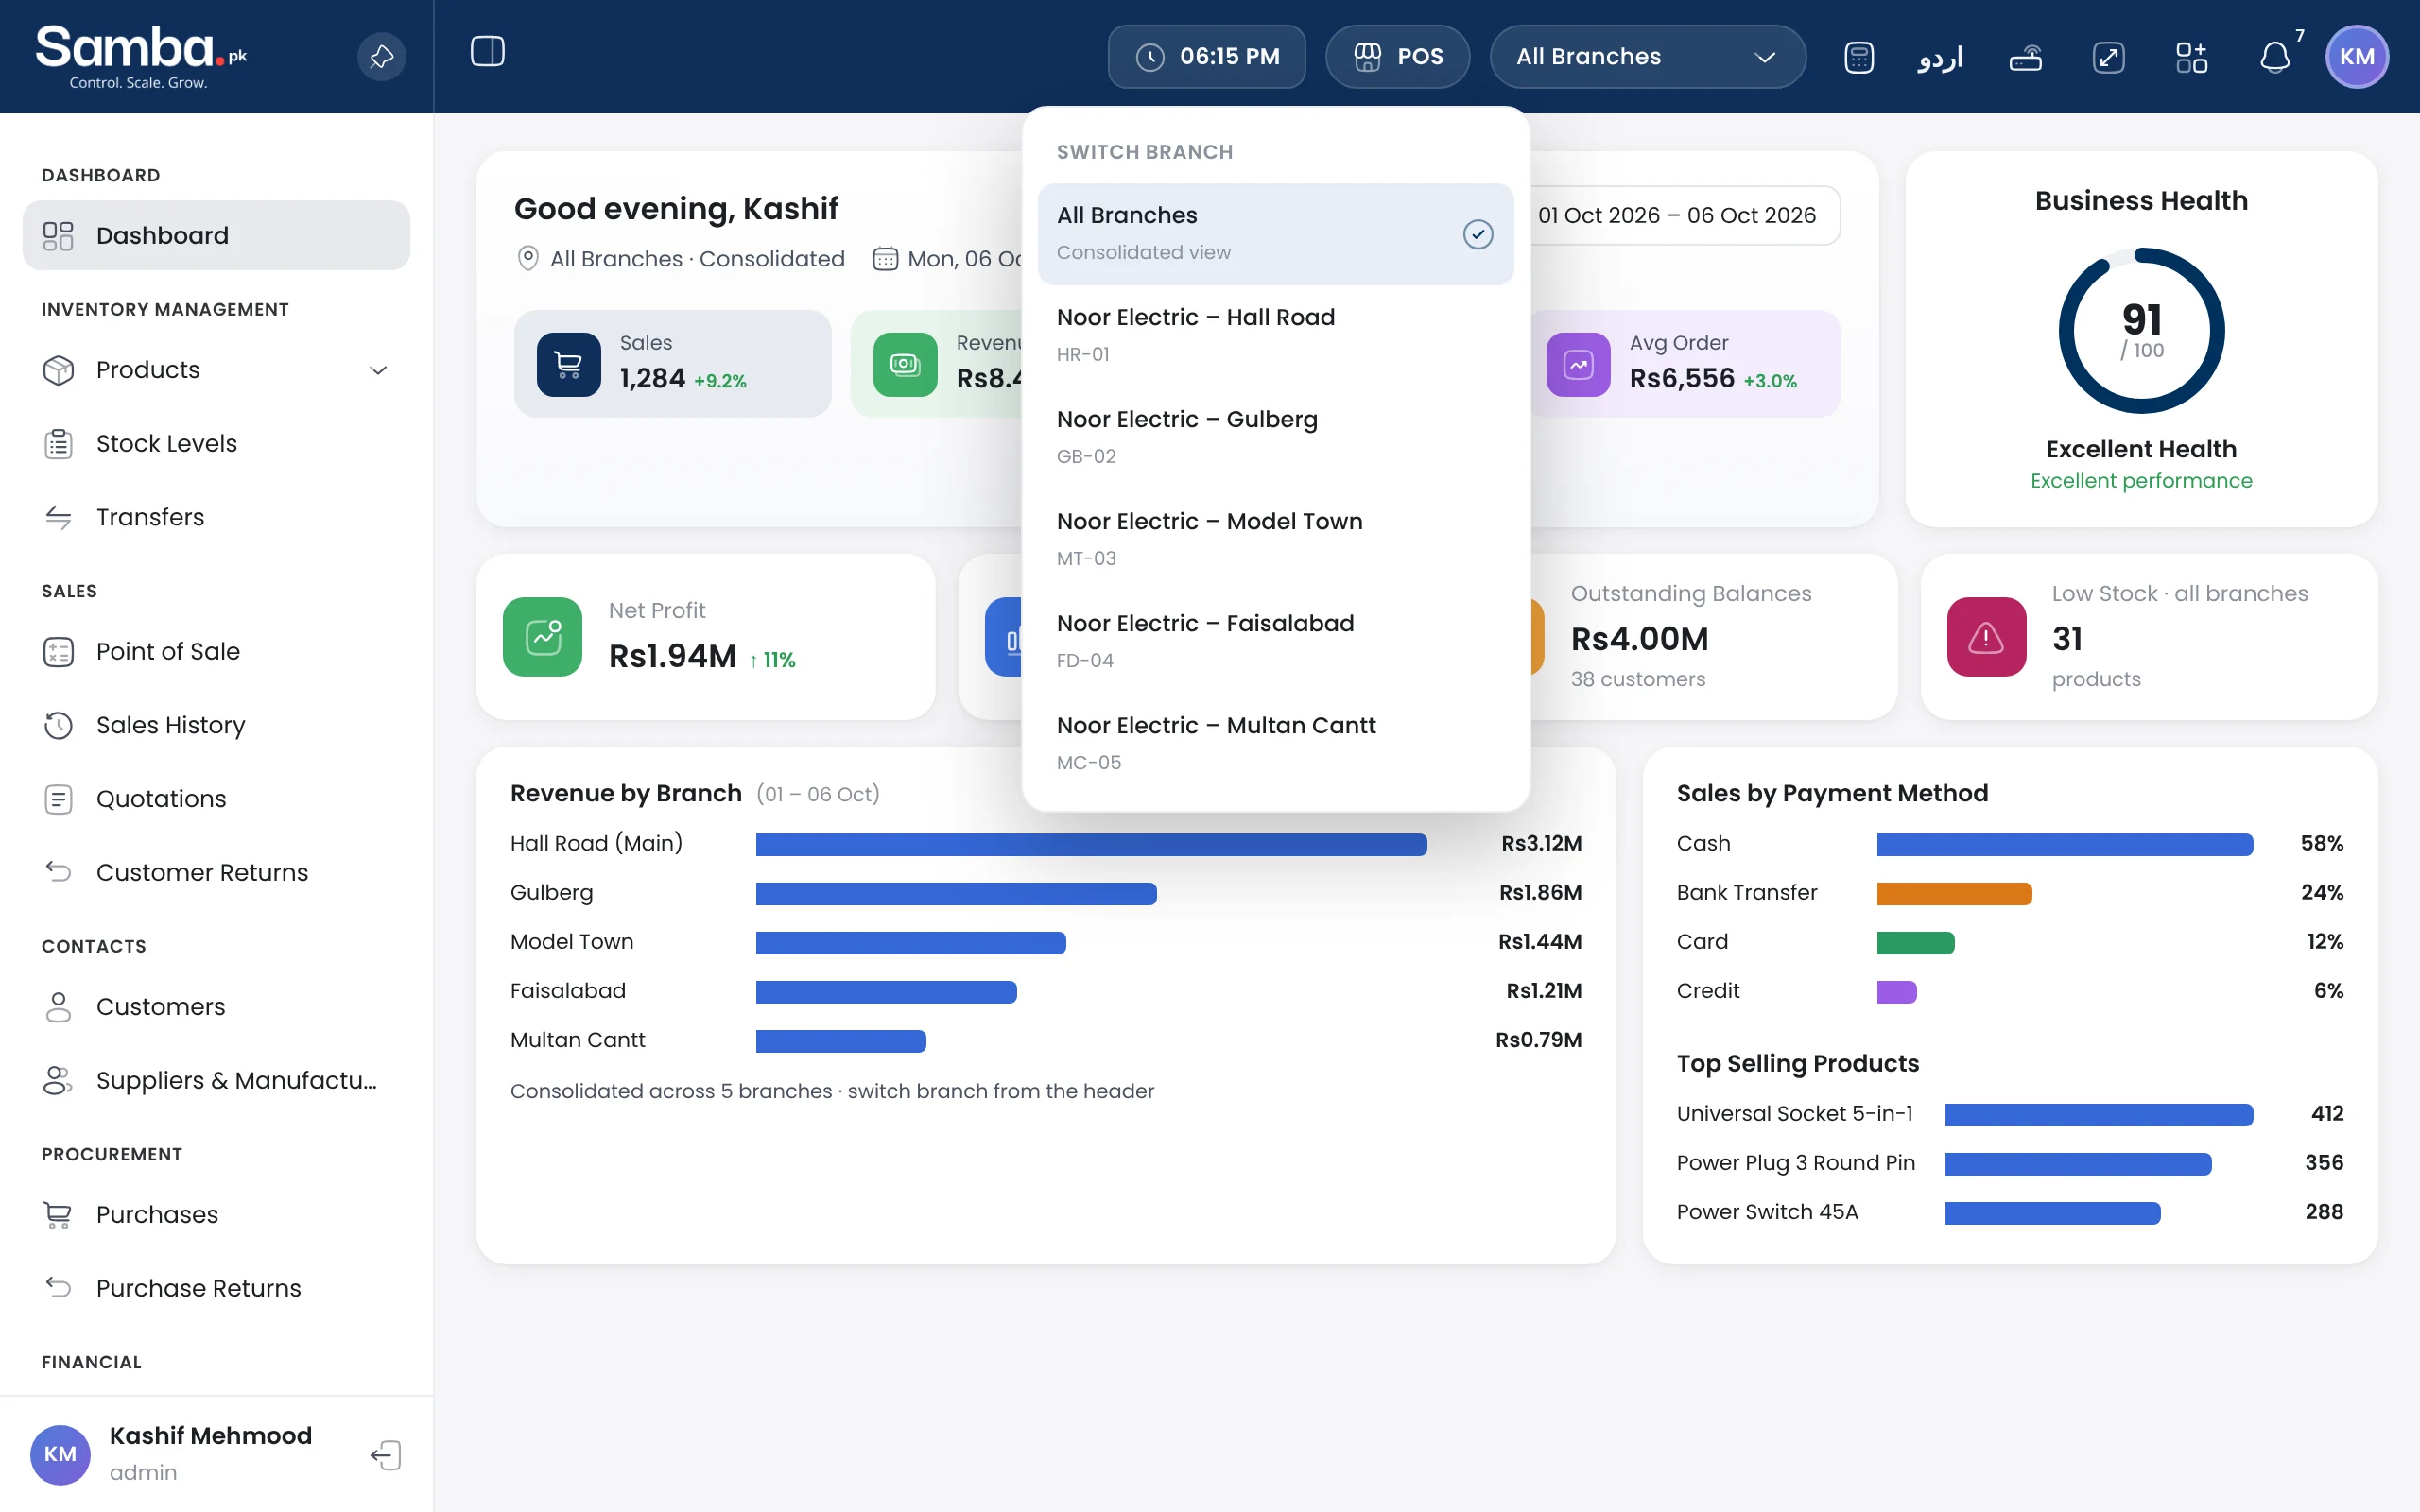
Task: Select Noor Electric – Multan Cantt branch
Action: 1275,743
